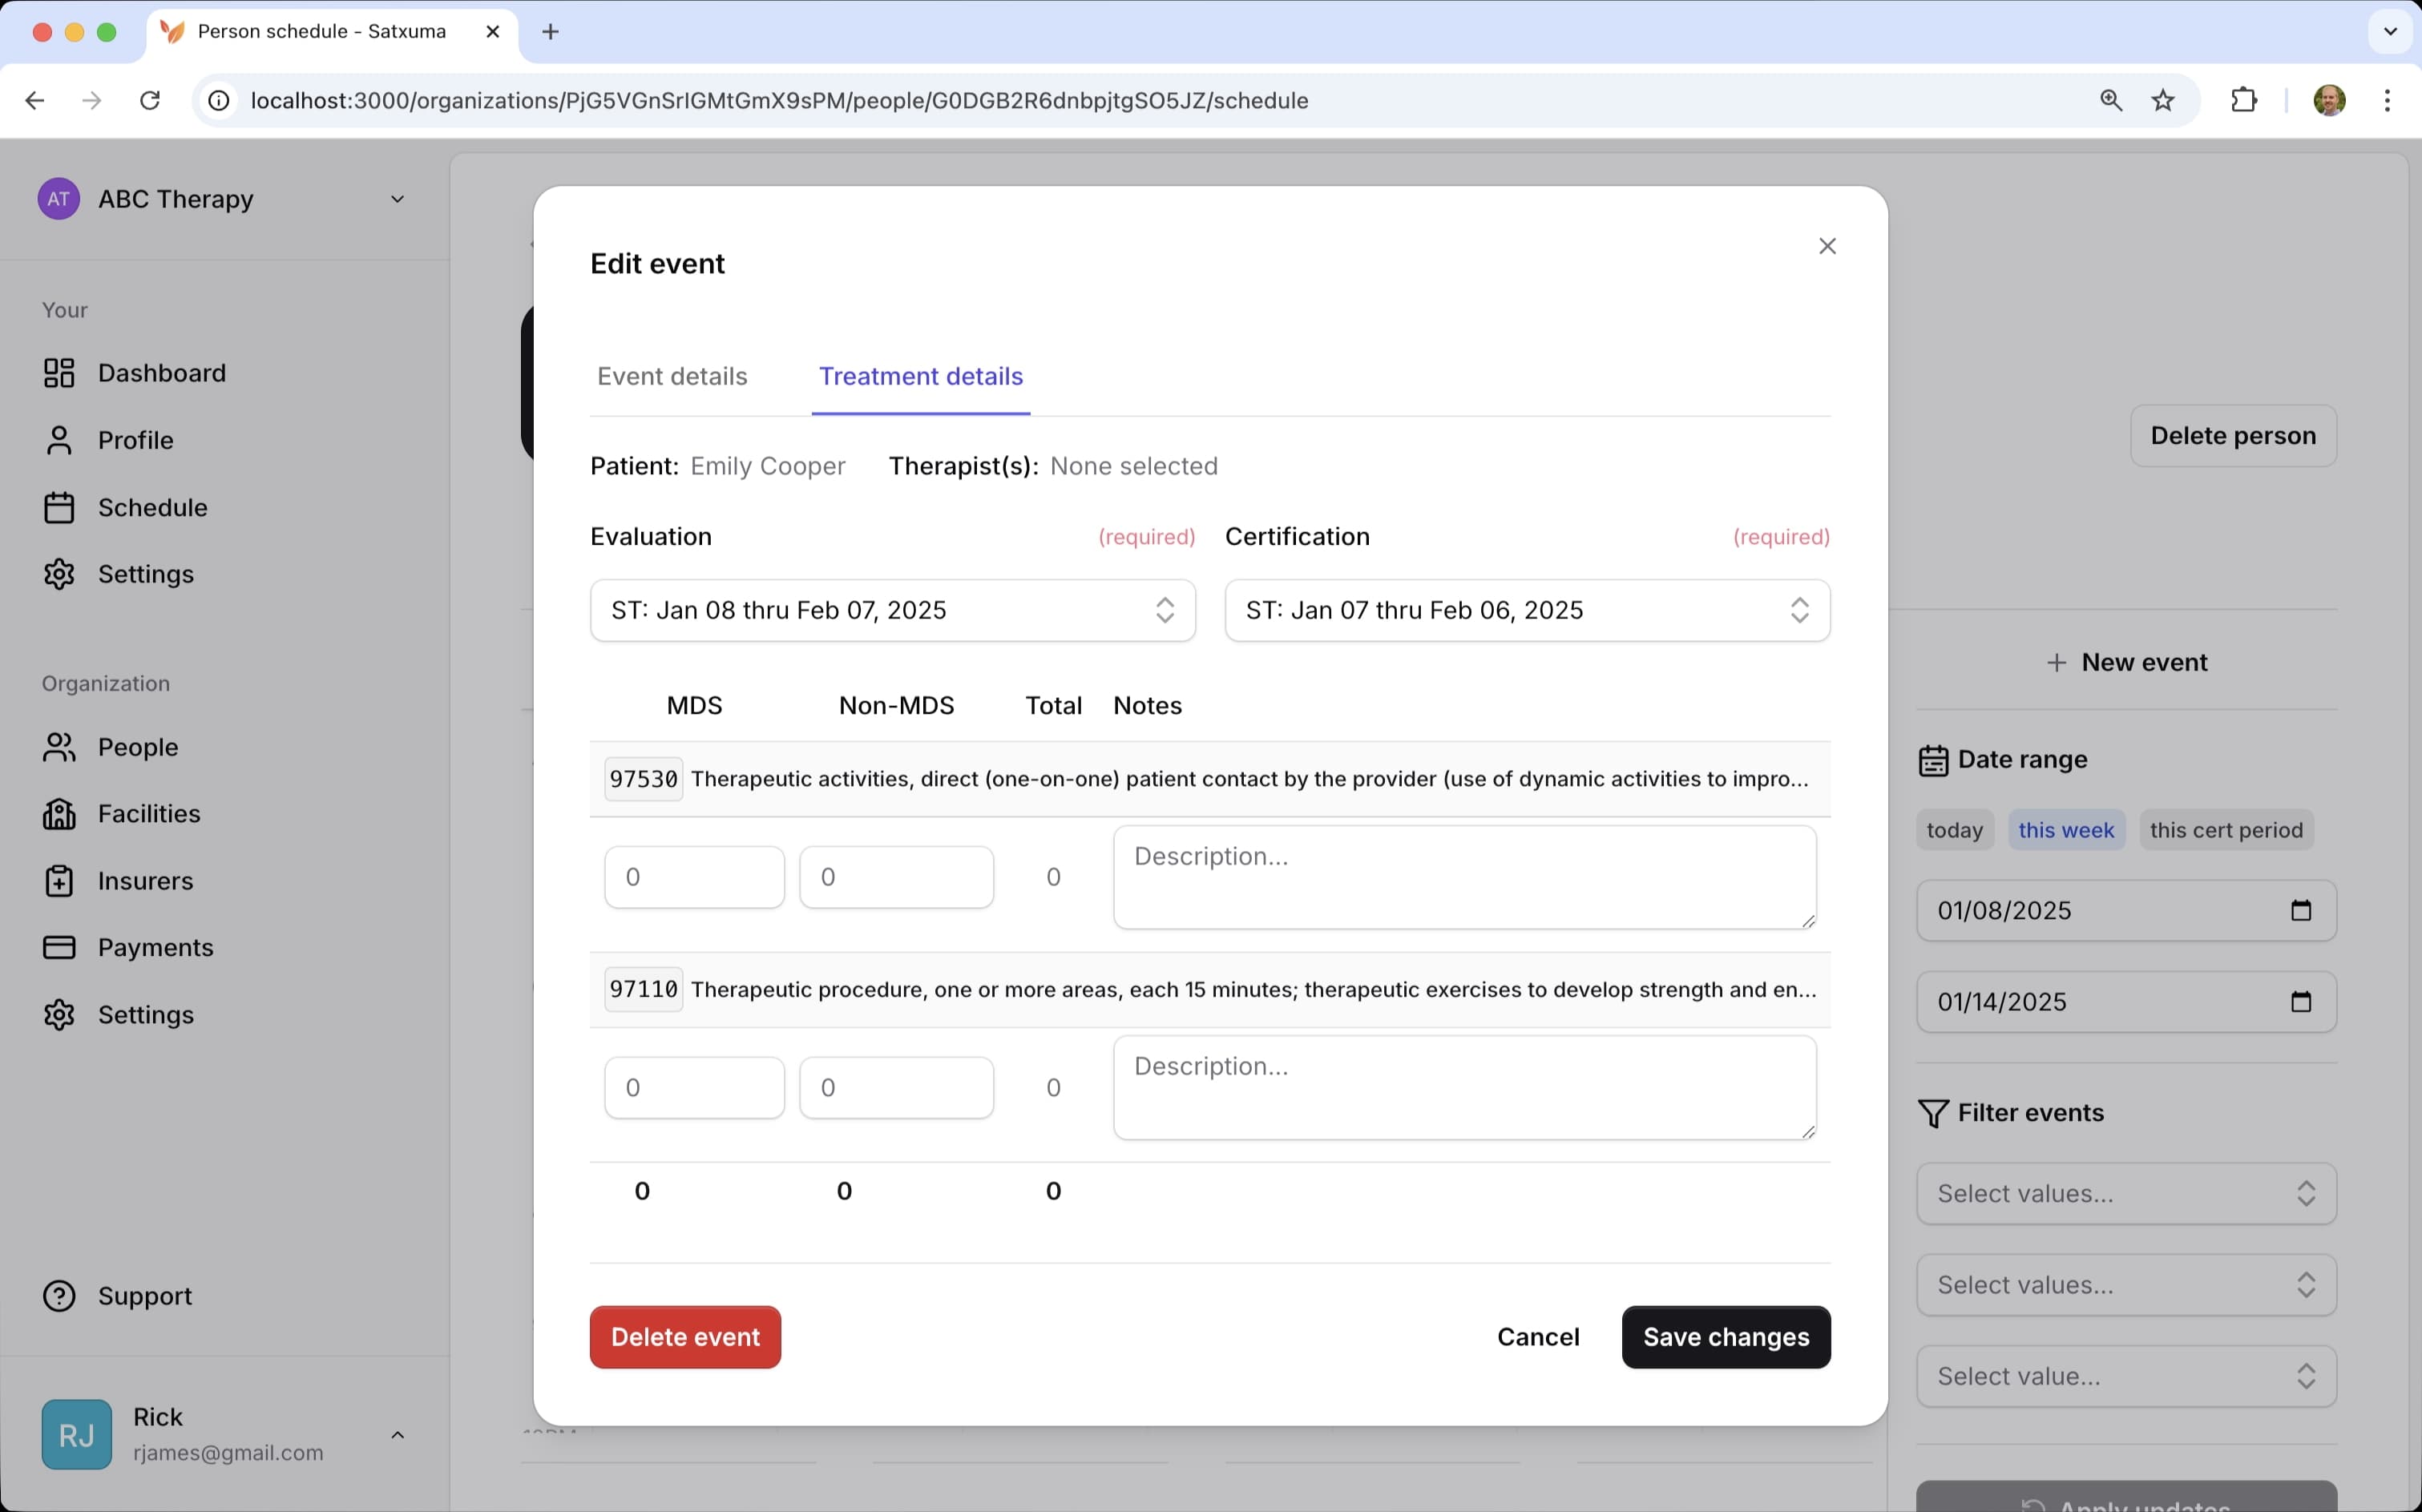Viewport: 2422px width, 1512px height.
Task: Open the Profile sidebar item
Action: point(108,440)
